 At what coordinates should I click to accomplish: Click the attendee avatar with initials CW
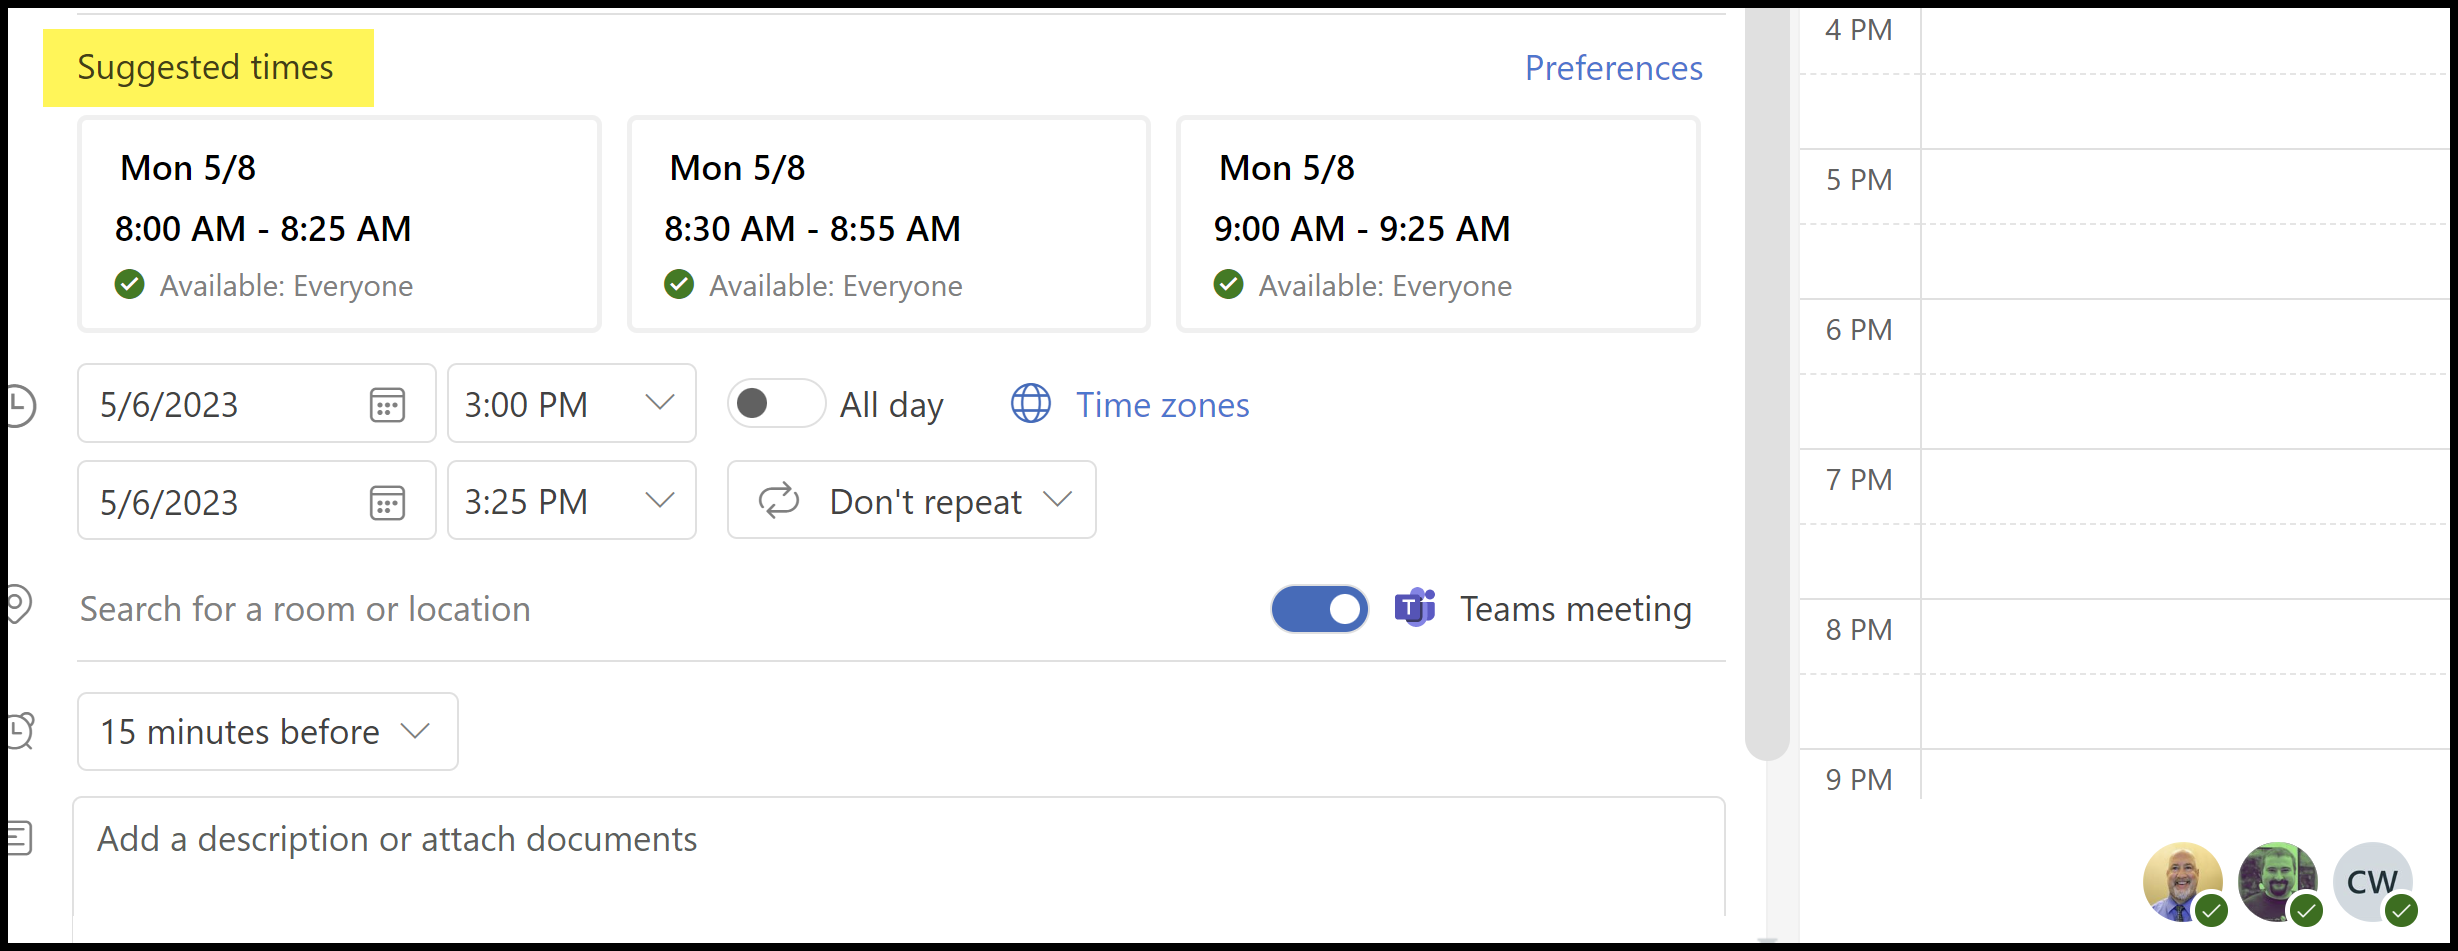pos(2373,882)
